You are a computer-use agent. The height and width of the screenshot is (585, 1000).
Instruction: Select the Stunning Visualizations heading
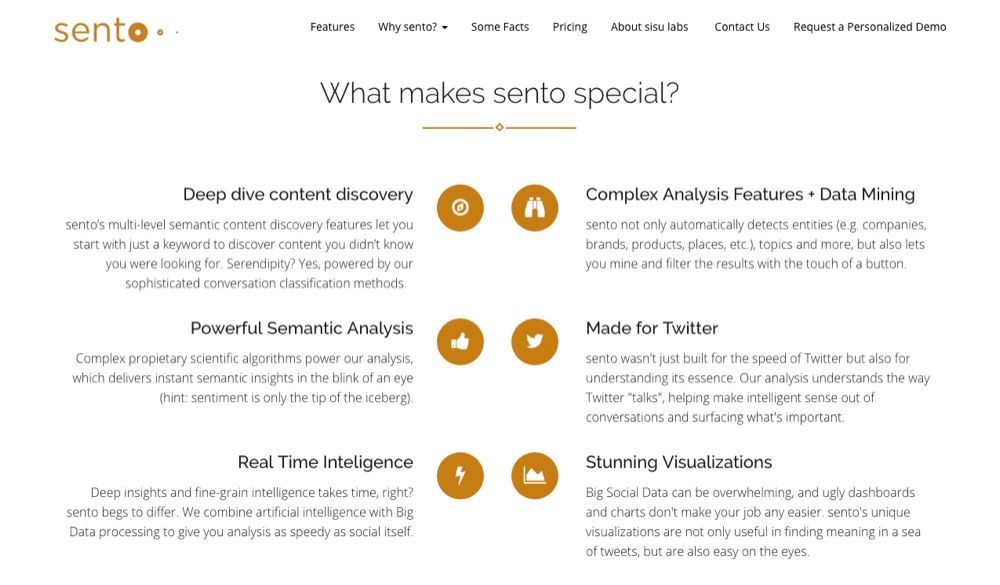point(679,462)
